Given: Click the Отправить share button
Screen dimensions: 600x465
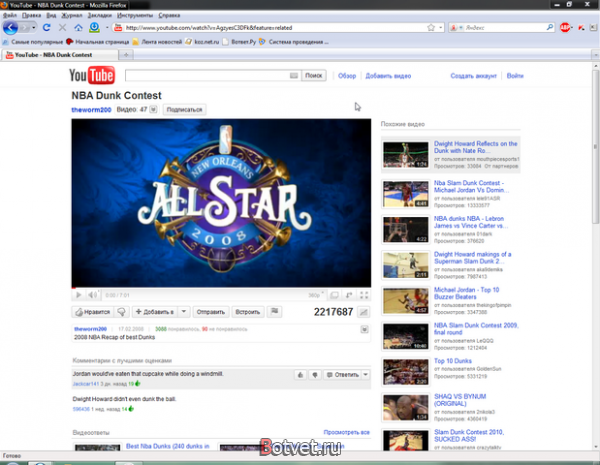Looking at the screenshot, I should (210, 312).
